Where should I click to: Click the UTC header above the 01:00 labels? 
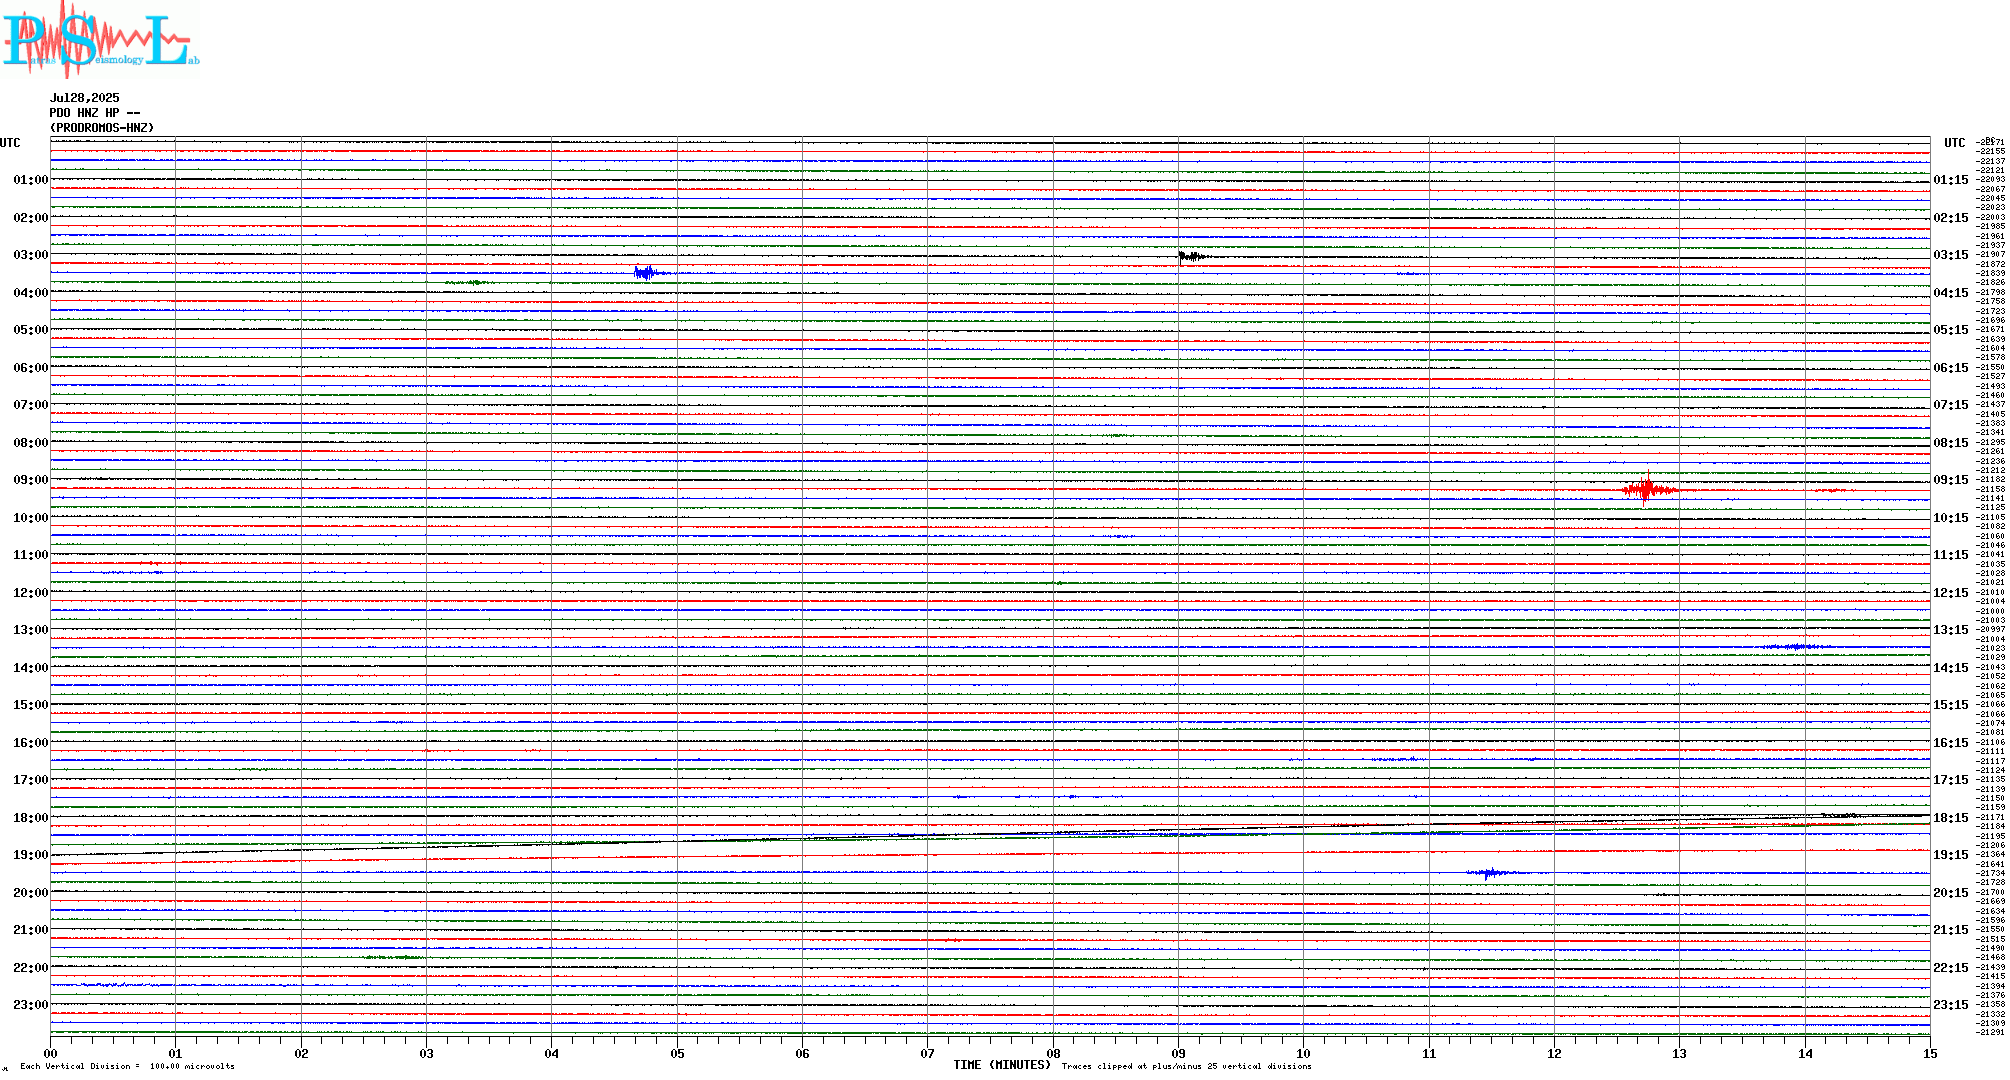pos(10,143)
